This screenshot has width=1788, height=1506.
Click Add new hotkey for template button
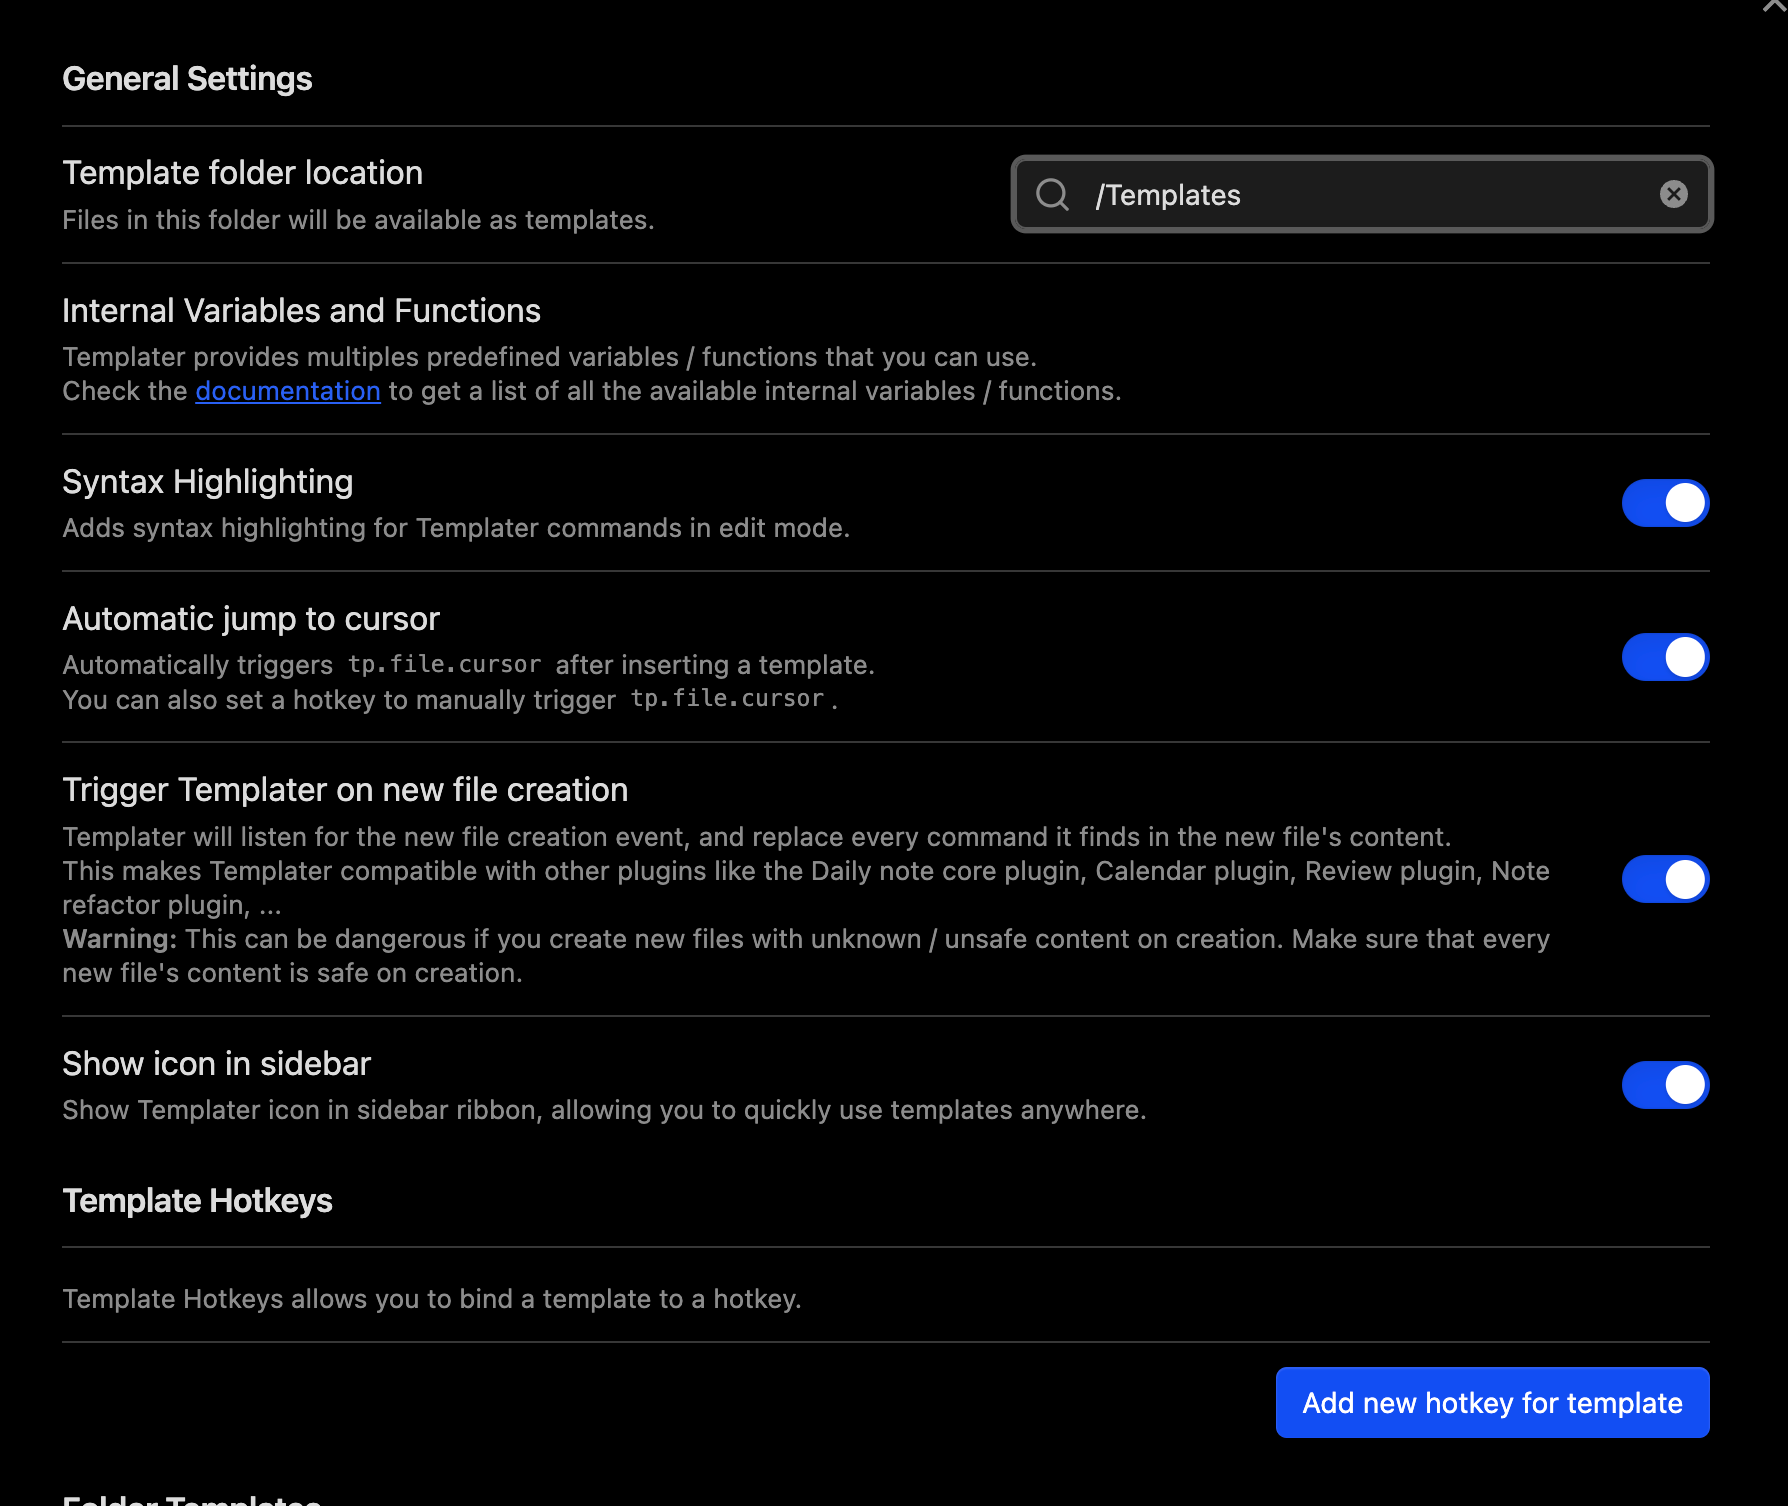[1492, 1403]
